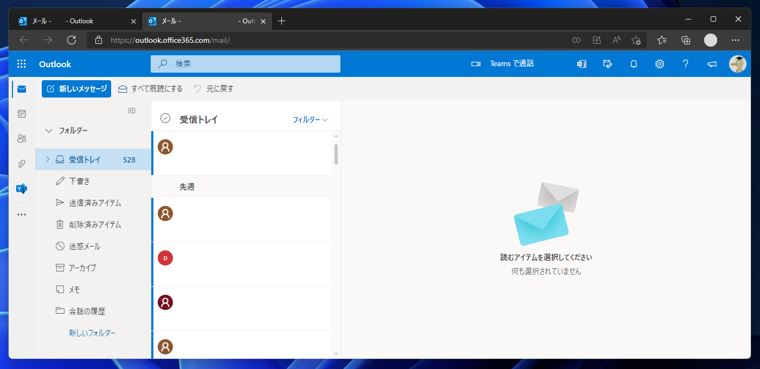Open the People contacts icon
This screenshot has height=369, width=760.
click(21, 139)
